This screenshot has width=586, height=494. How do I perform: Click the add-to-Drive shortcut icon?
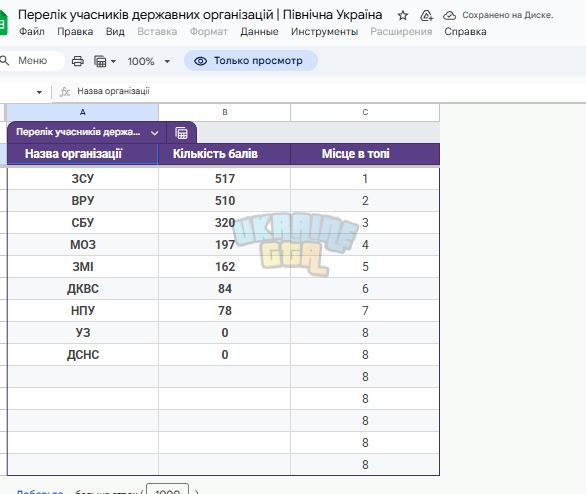click(426, 15)
